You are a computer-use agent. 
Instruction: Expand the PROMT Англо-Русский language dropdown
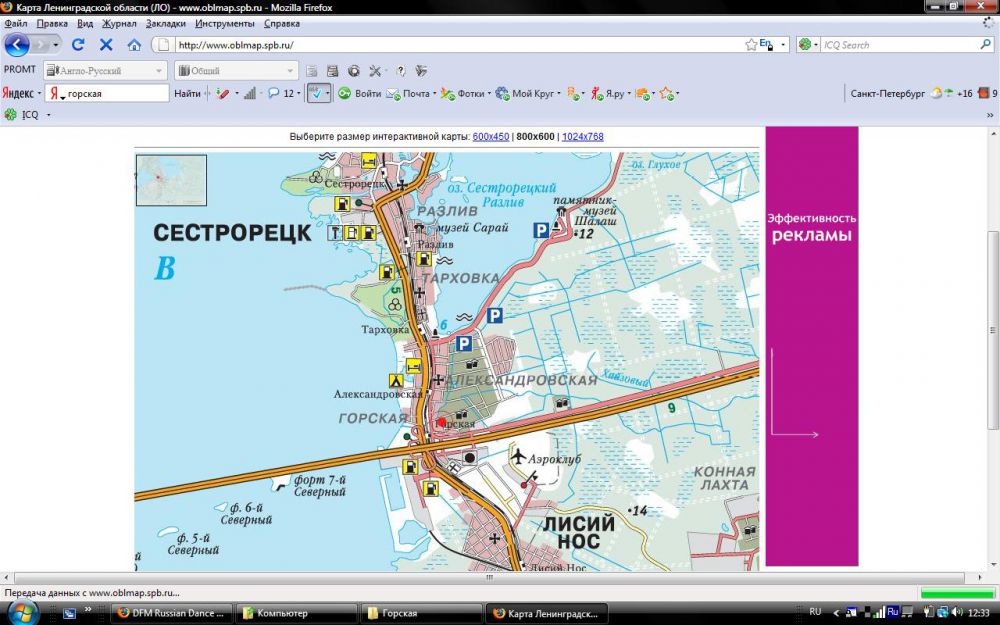[159, 71]
